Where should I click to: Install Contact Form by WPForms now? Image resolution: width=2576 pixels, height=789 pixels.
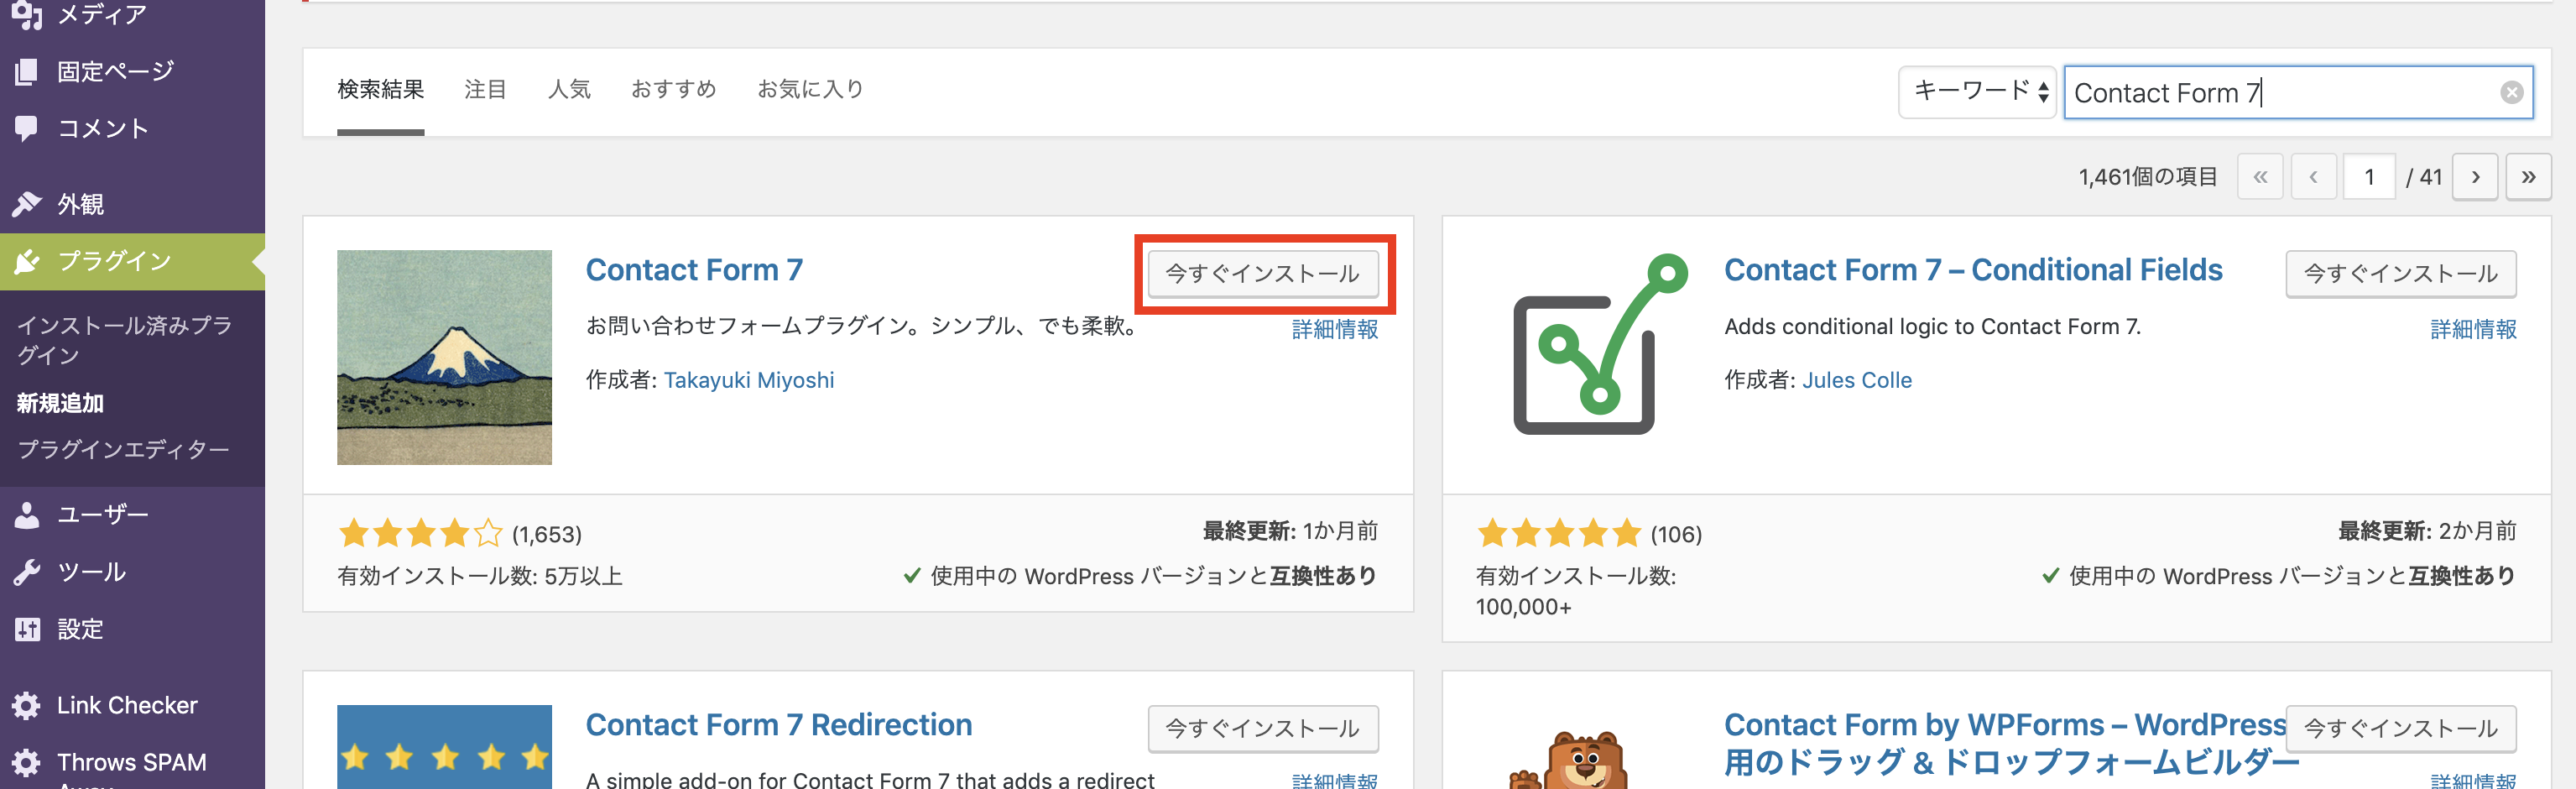pos(2401,729)
